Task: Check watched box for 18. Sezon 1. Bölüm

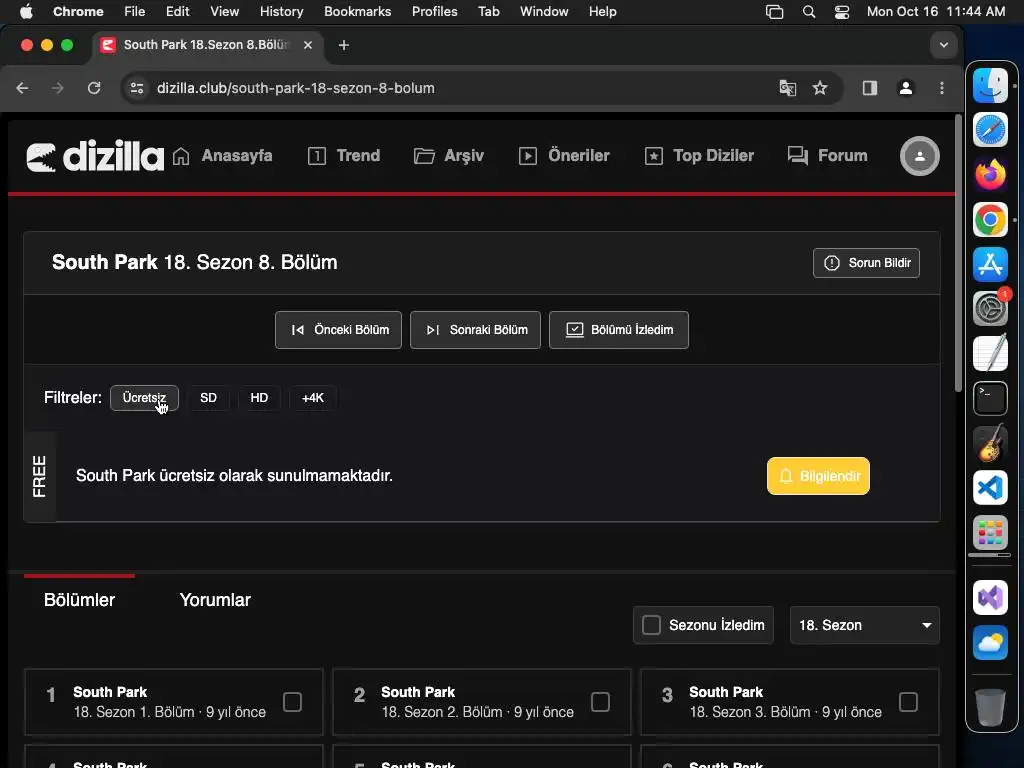Action: point(293,702)
